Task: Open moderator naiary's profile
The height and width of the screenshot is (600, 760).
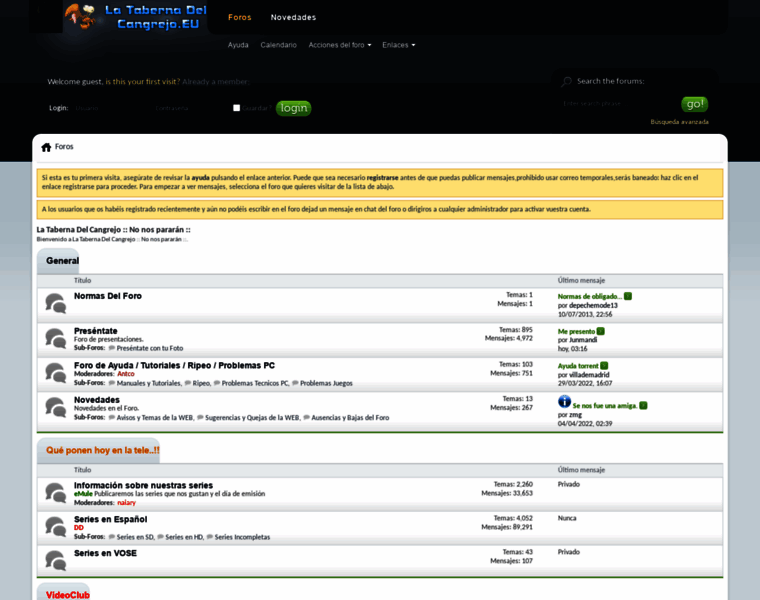Action: tap(126, 503)
